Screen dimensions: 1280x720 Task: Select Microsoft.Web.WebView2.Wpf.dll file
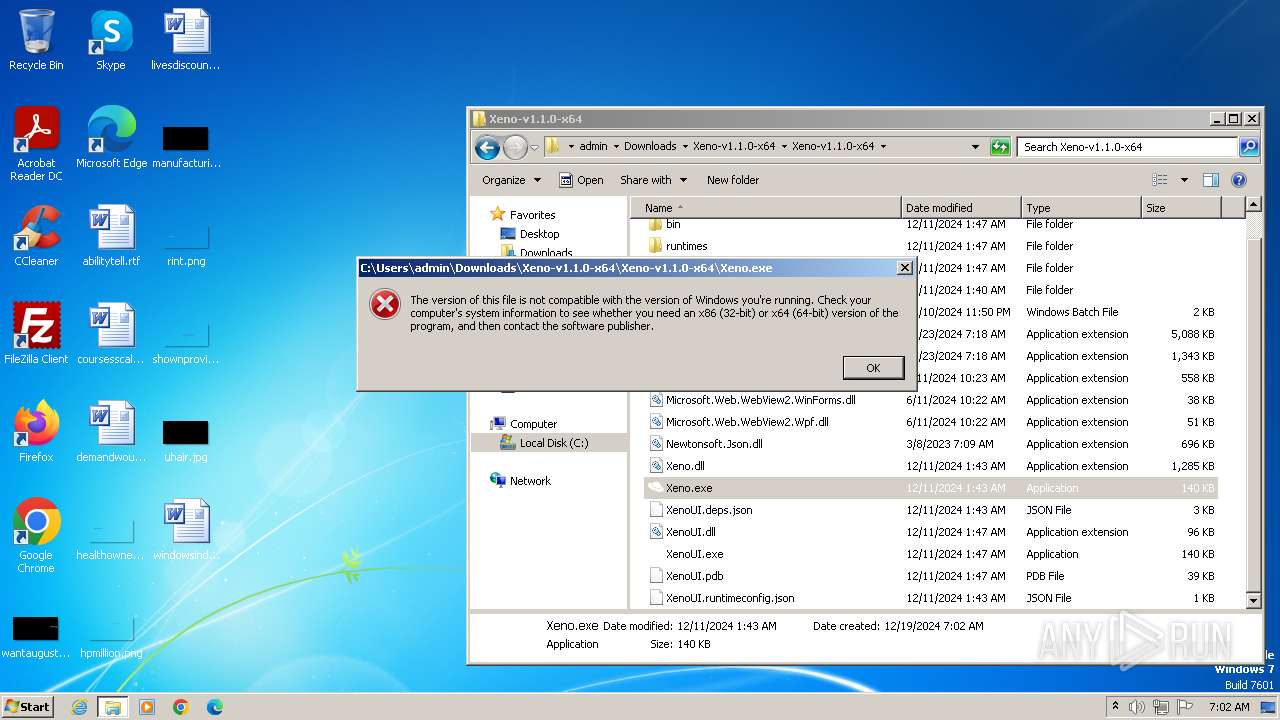(747, 422)
